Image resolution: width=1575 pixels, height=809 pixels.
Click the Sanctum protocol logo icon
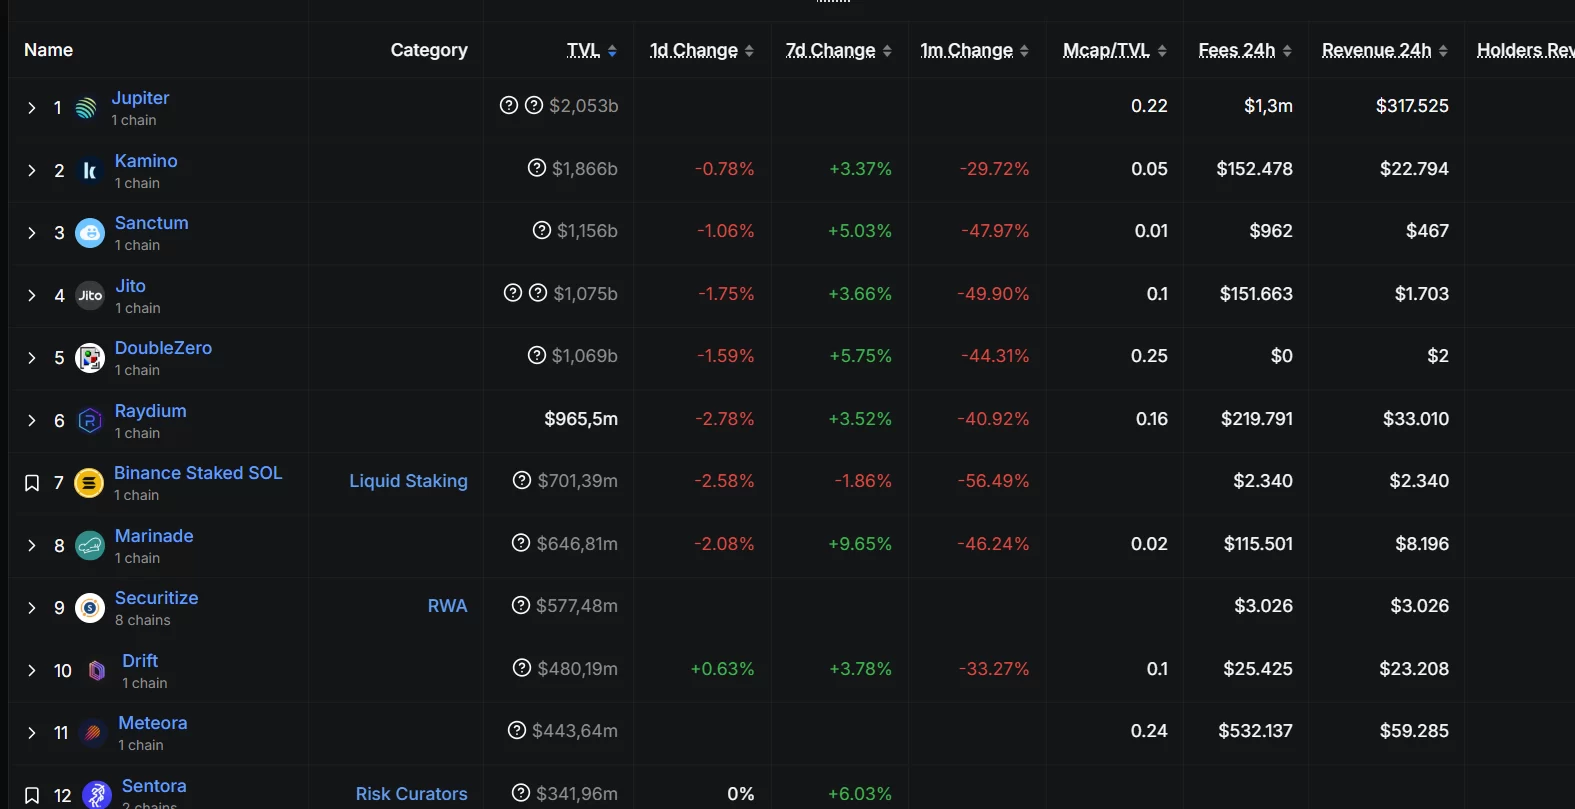(x=90, y=233)
